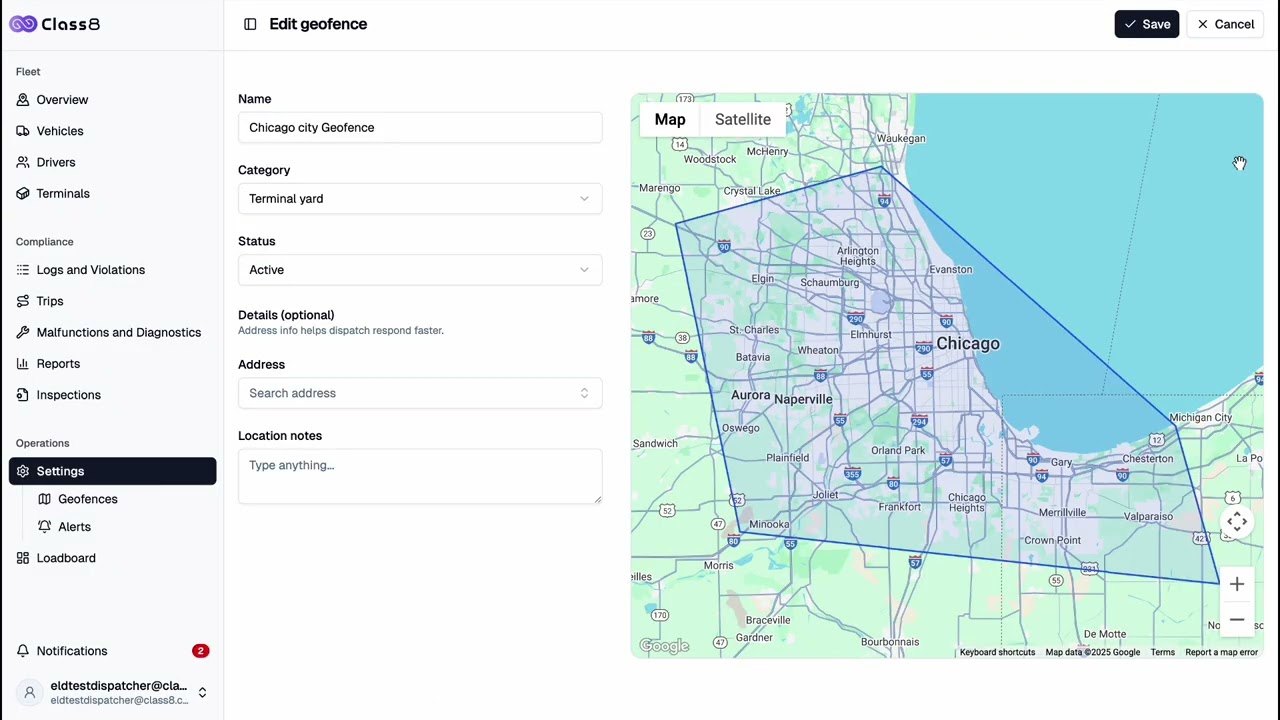Expand the account switcher chevrons
Screen dimensions: 1280x720
pos(202,692)
